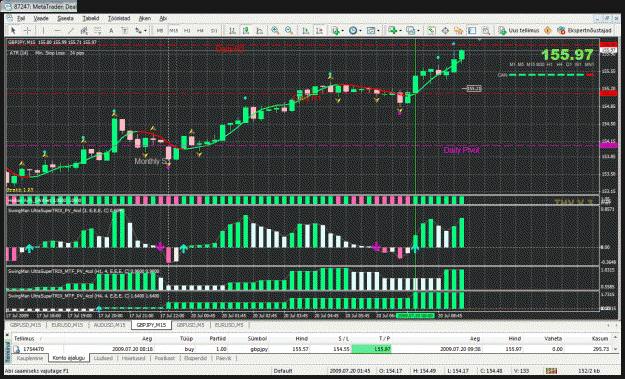
Task: Open the Sisesta menu
Action: tap(65, 18)
